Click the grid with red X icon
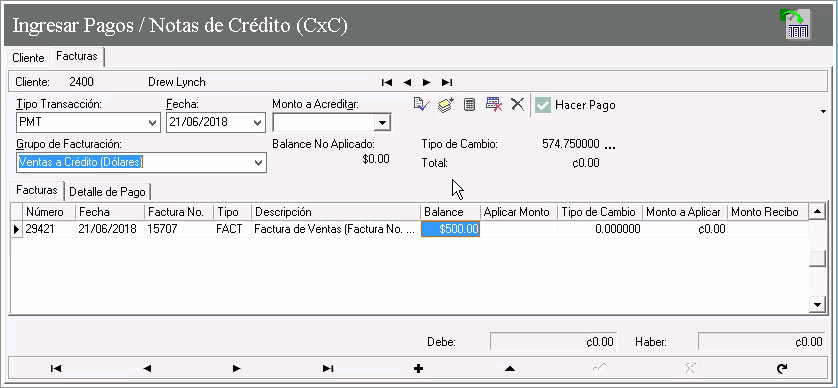This screenshot has height=388, width=838. click(x=493, y=104)
